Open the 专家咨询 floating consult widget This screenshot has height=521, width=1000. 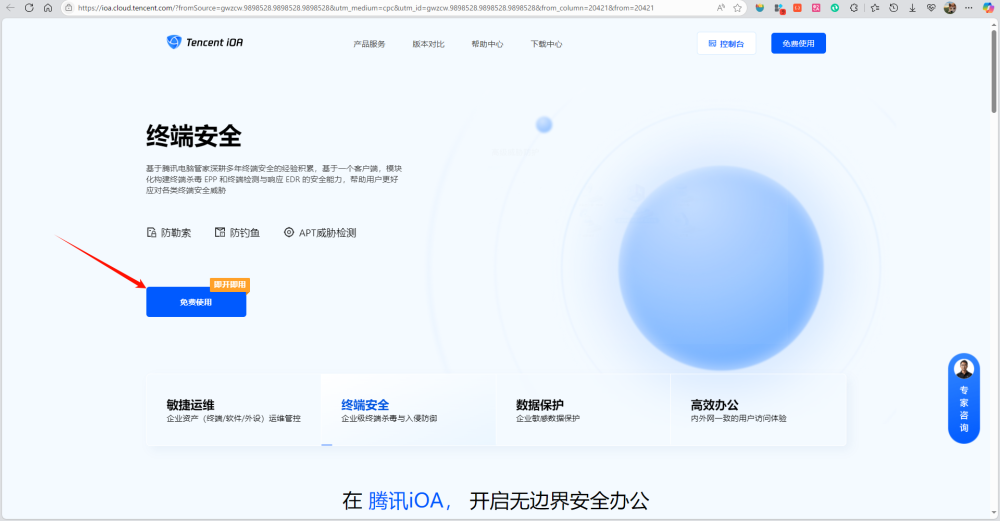(x=964, y=398)
